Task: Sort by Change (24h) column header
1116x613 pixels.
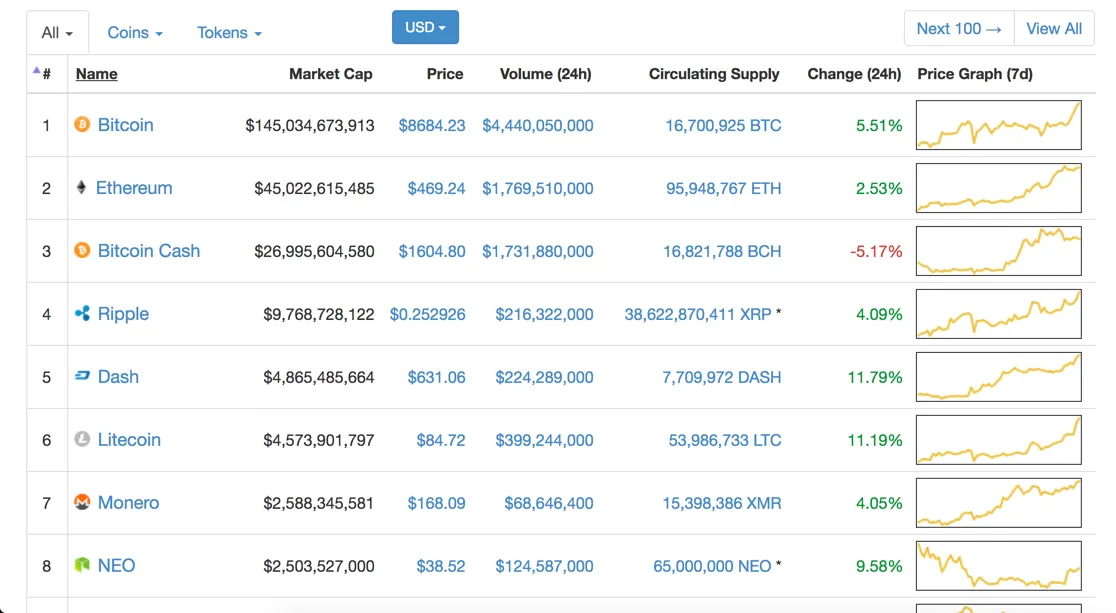Action: [x=854, y=74]
